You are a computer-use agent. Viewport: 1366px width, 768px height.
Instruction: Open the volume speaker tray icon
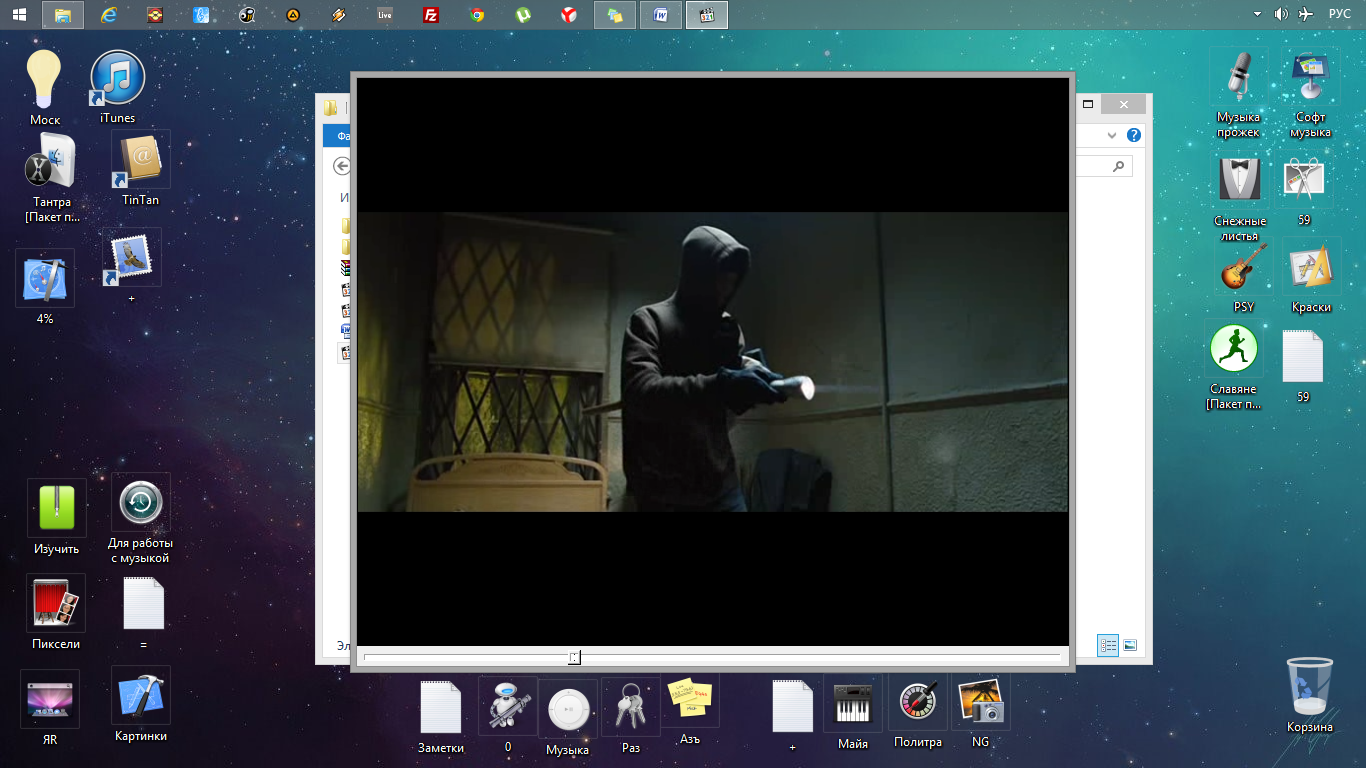pyautogui.click(x=1281, y=14)
